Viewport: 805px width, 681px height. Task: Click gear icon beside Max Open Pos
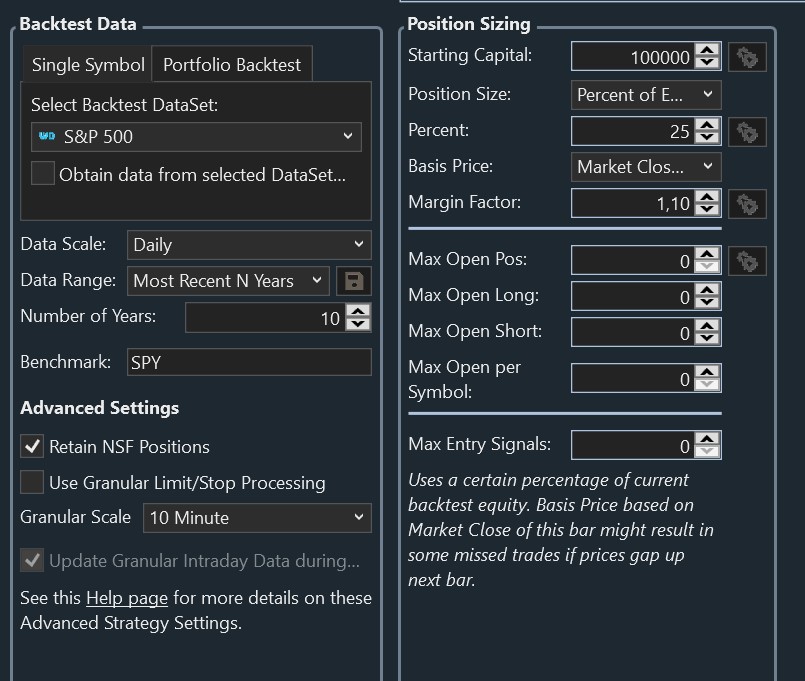click(x=746, y=260)
